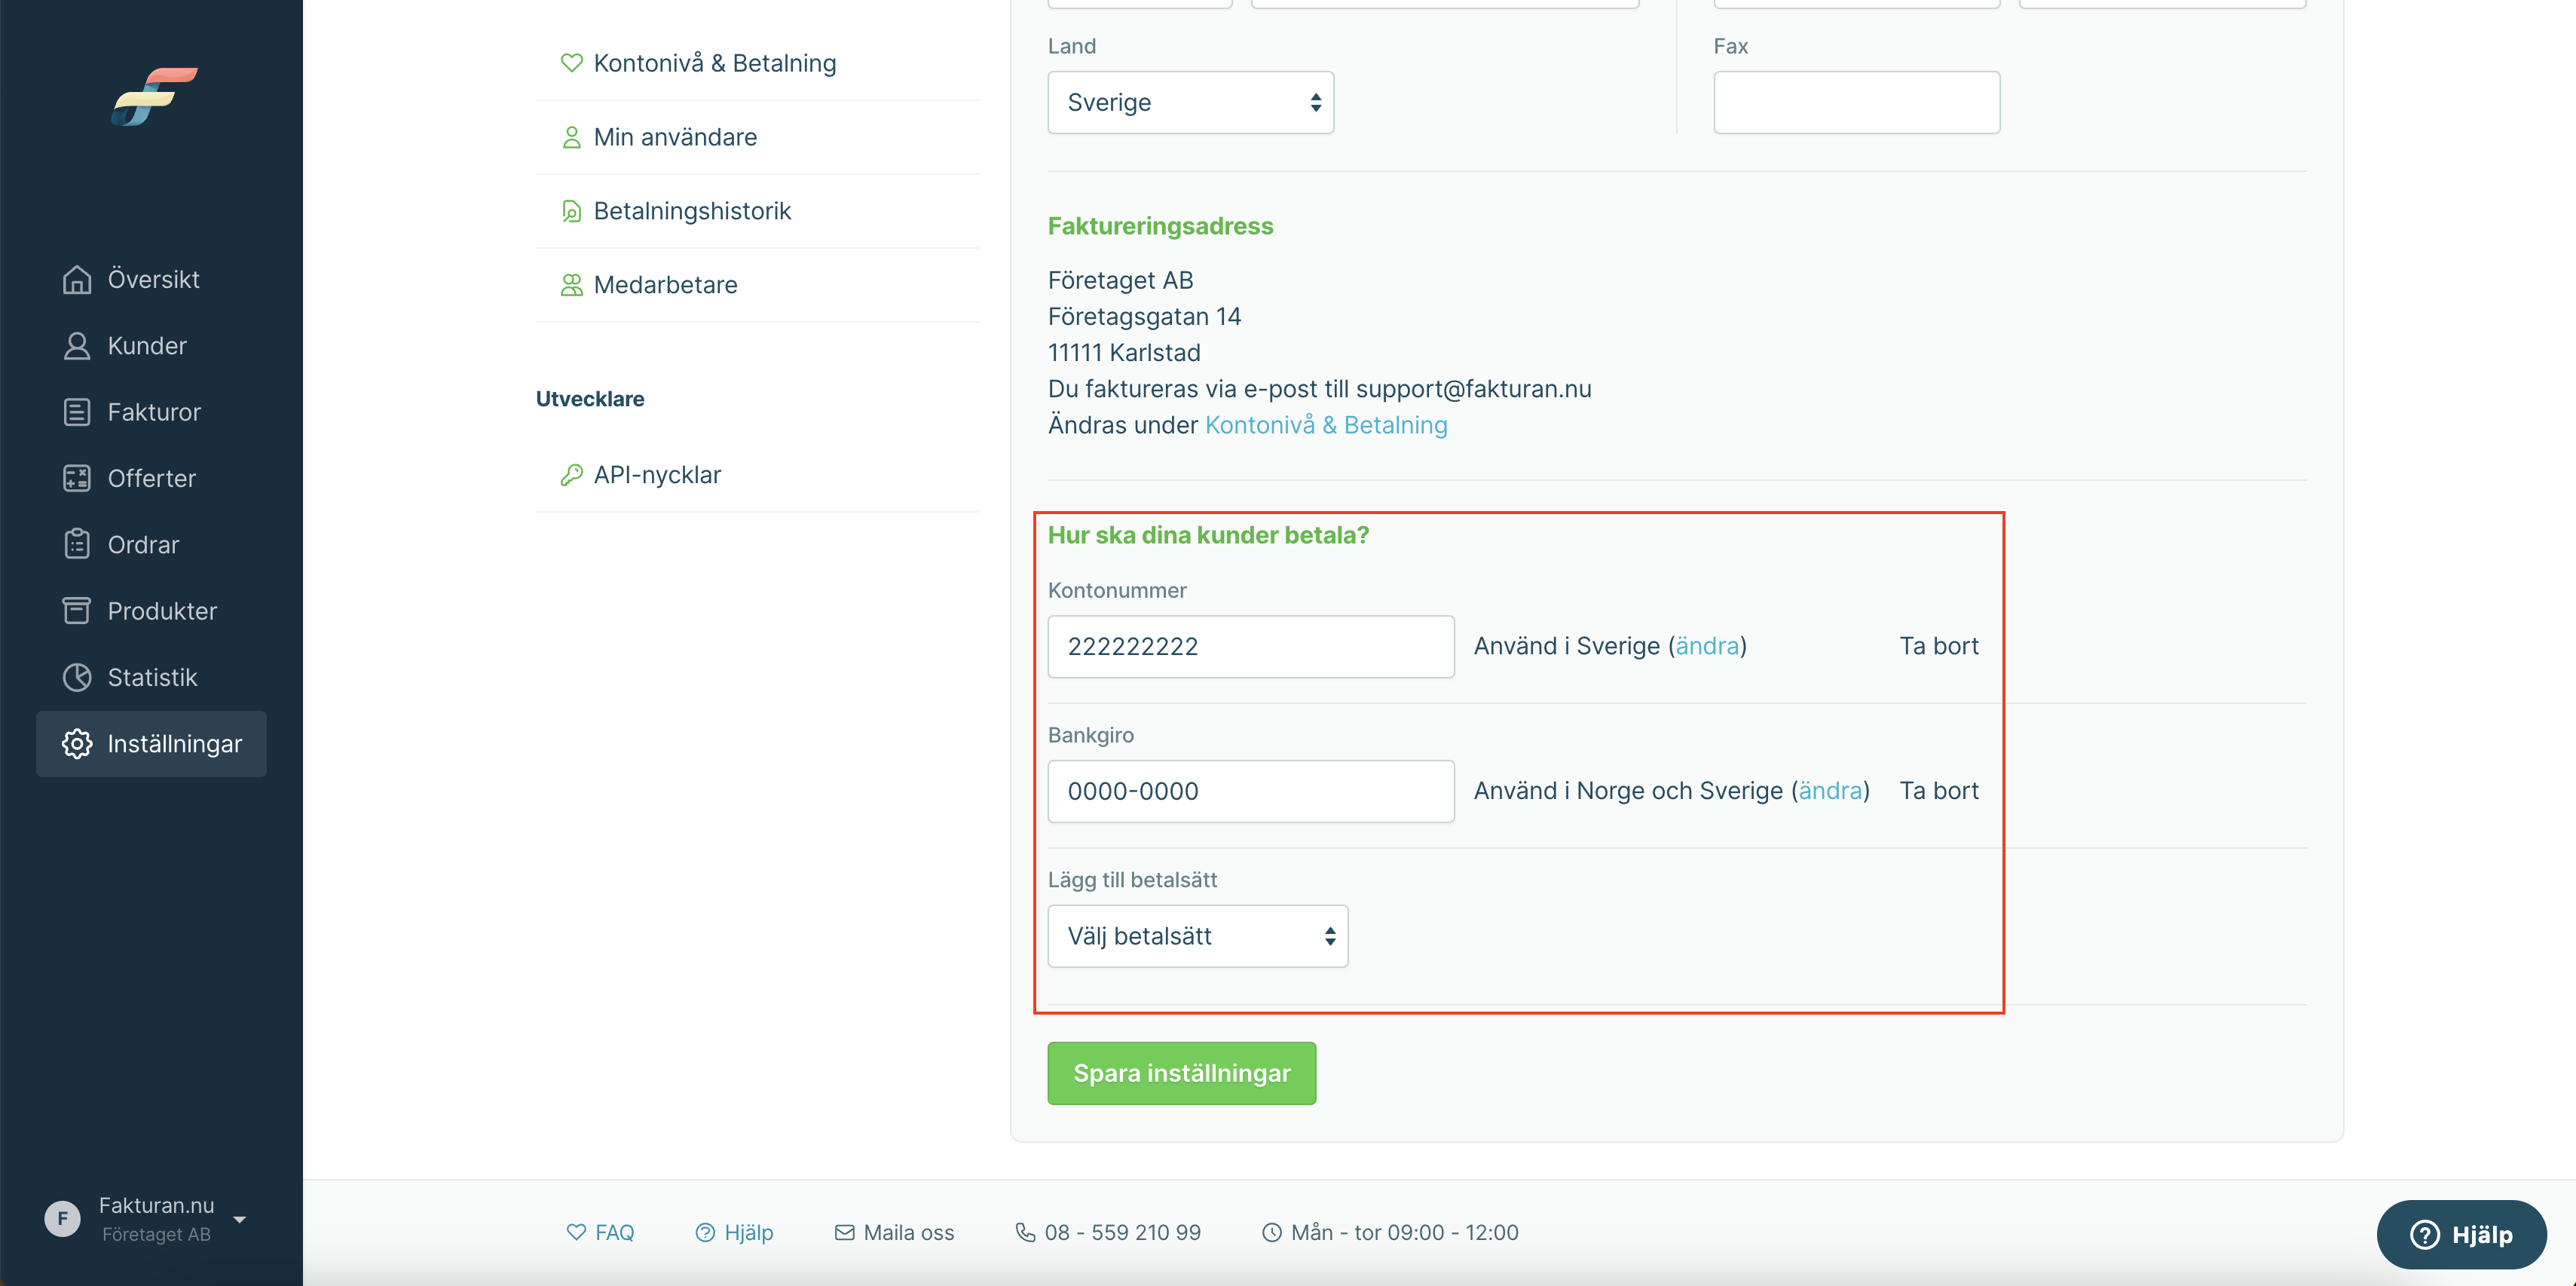Open the Välj betalsätt dropdown
The image size is (2576, 1286).
coord(1198,936)
